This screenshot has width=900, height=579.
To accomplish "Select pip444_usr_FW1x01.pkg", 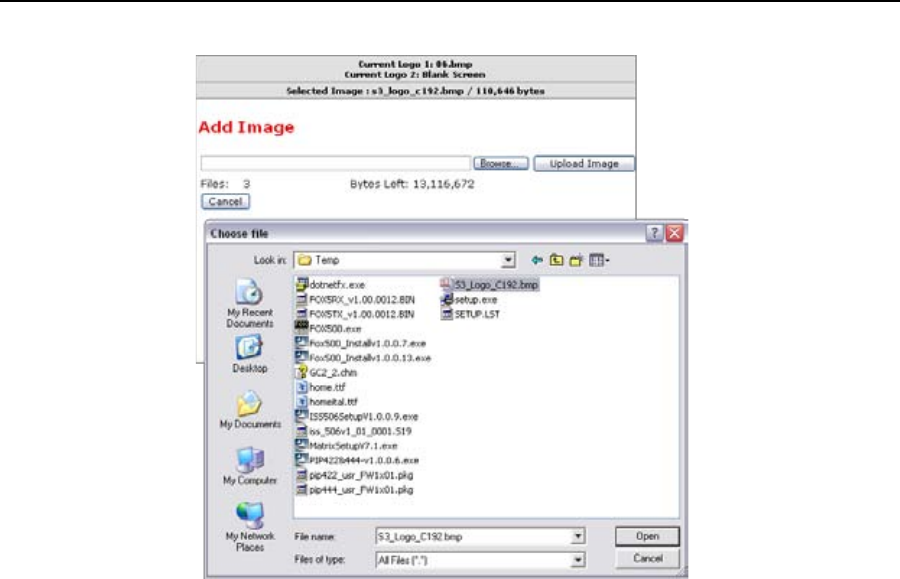I will click(355, 490).
